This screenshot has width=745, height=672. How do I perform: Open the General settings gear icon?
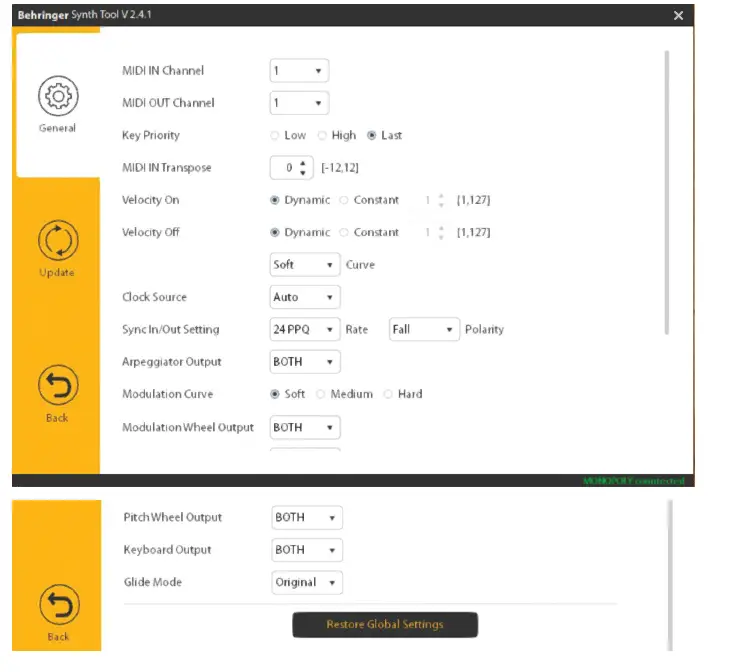(x=58, y=96)
